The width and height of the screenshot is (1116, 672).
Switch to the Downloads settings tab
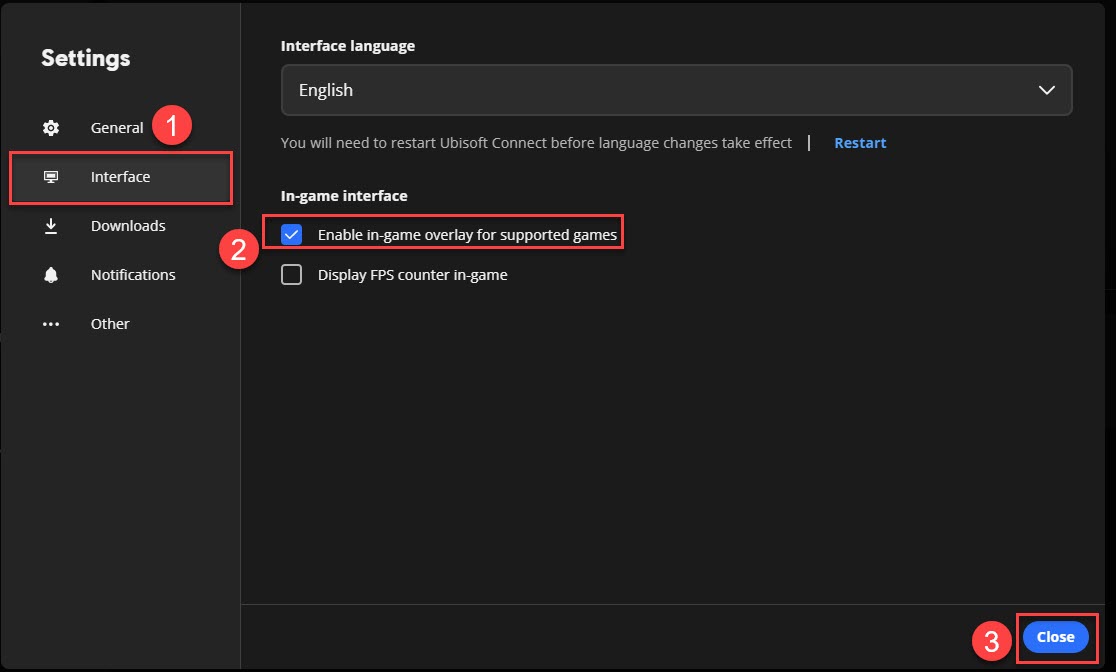[x=128, y=226]
